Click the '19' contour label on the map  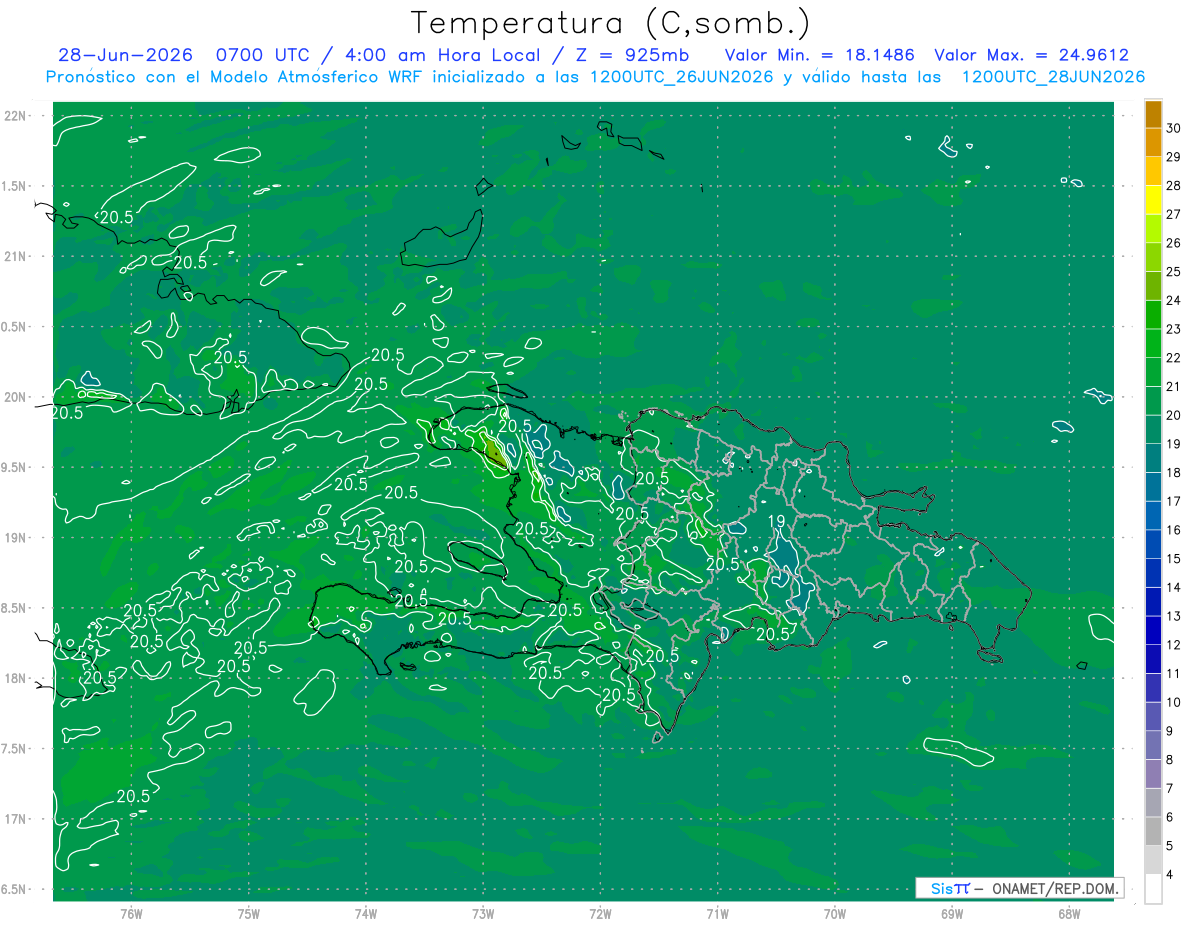click(x=777, y=522)
